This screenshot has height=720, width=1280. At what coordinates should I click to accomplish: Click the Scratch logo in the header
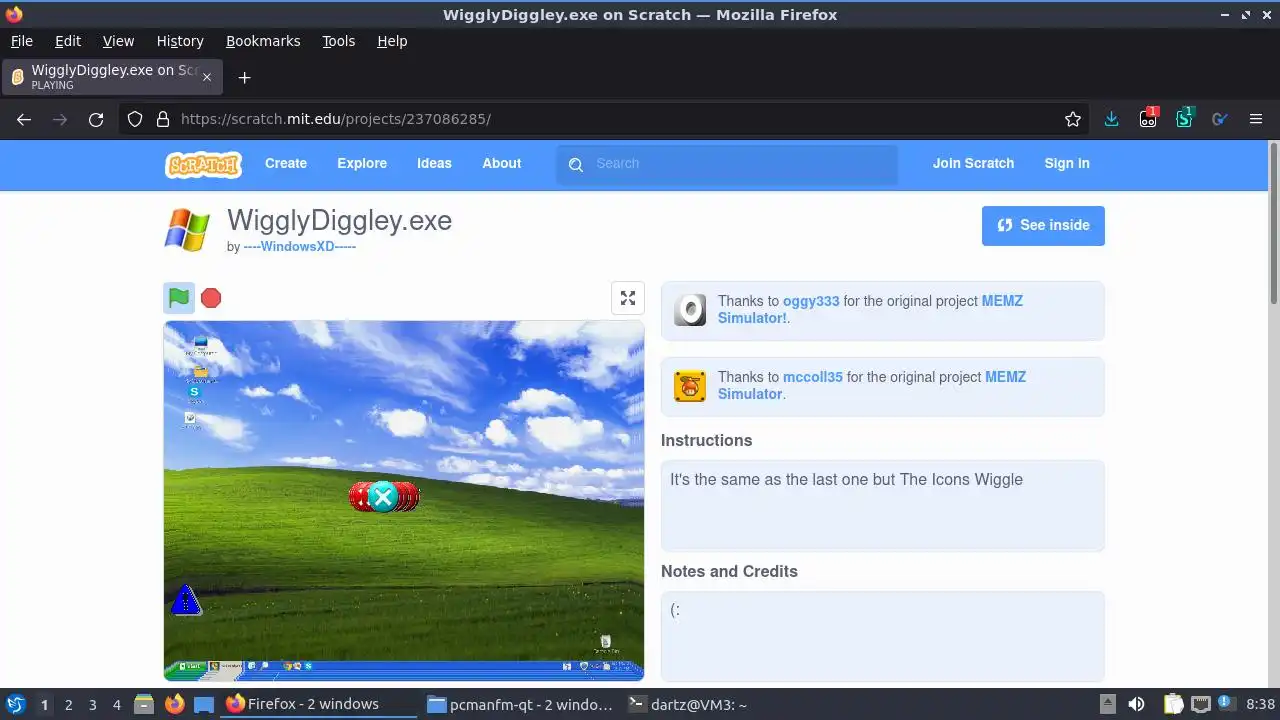(203, 164)
